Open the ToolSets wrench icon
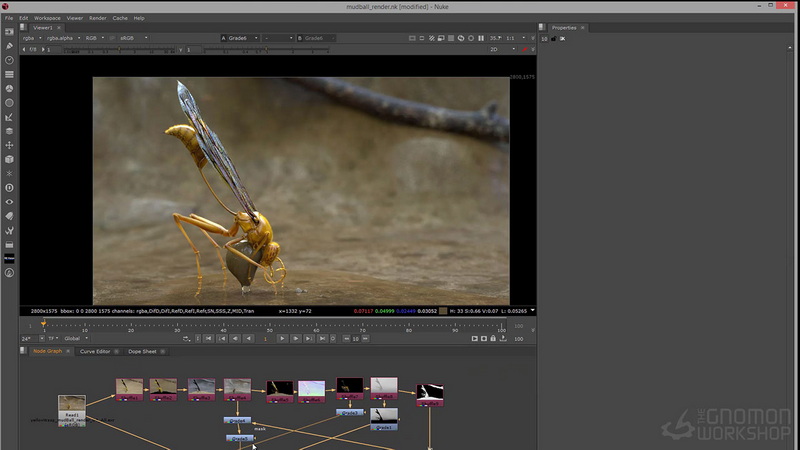The width and height of the screenshot is (800, 450). [9, 231]
